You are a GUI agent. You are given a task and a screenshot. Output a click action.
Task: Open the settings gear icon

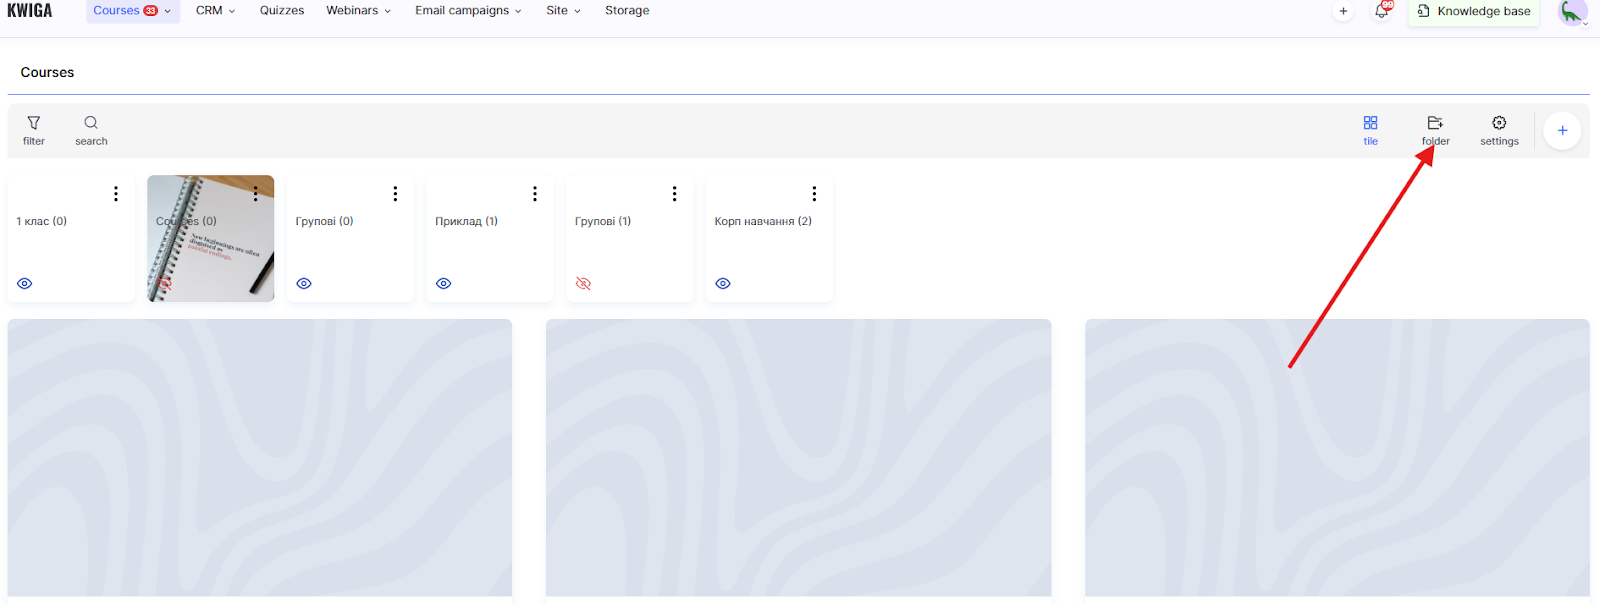coord(1499,123)
